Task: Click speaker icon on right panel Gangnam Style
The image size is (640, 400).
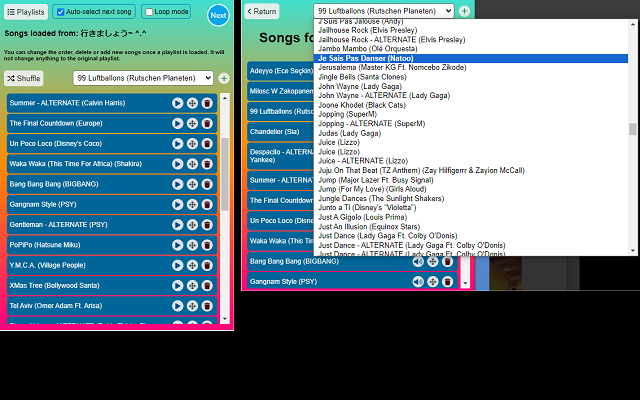Action: (418, 282)
